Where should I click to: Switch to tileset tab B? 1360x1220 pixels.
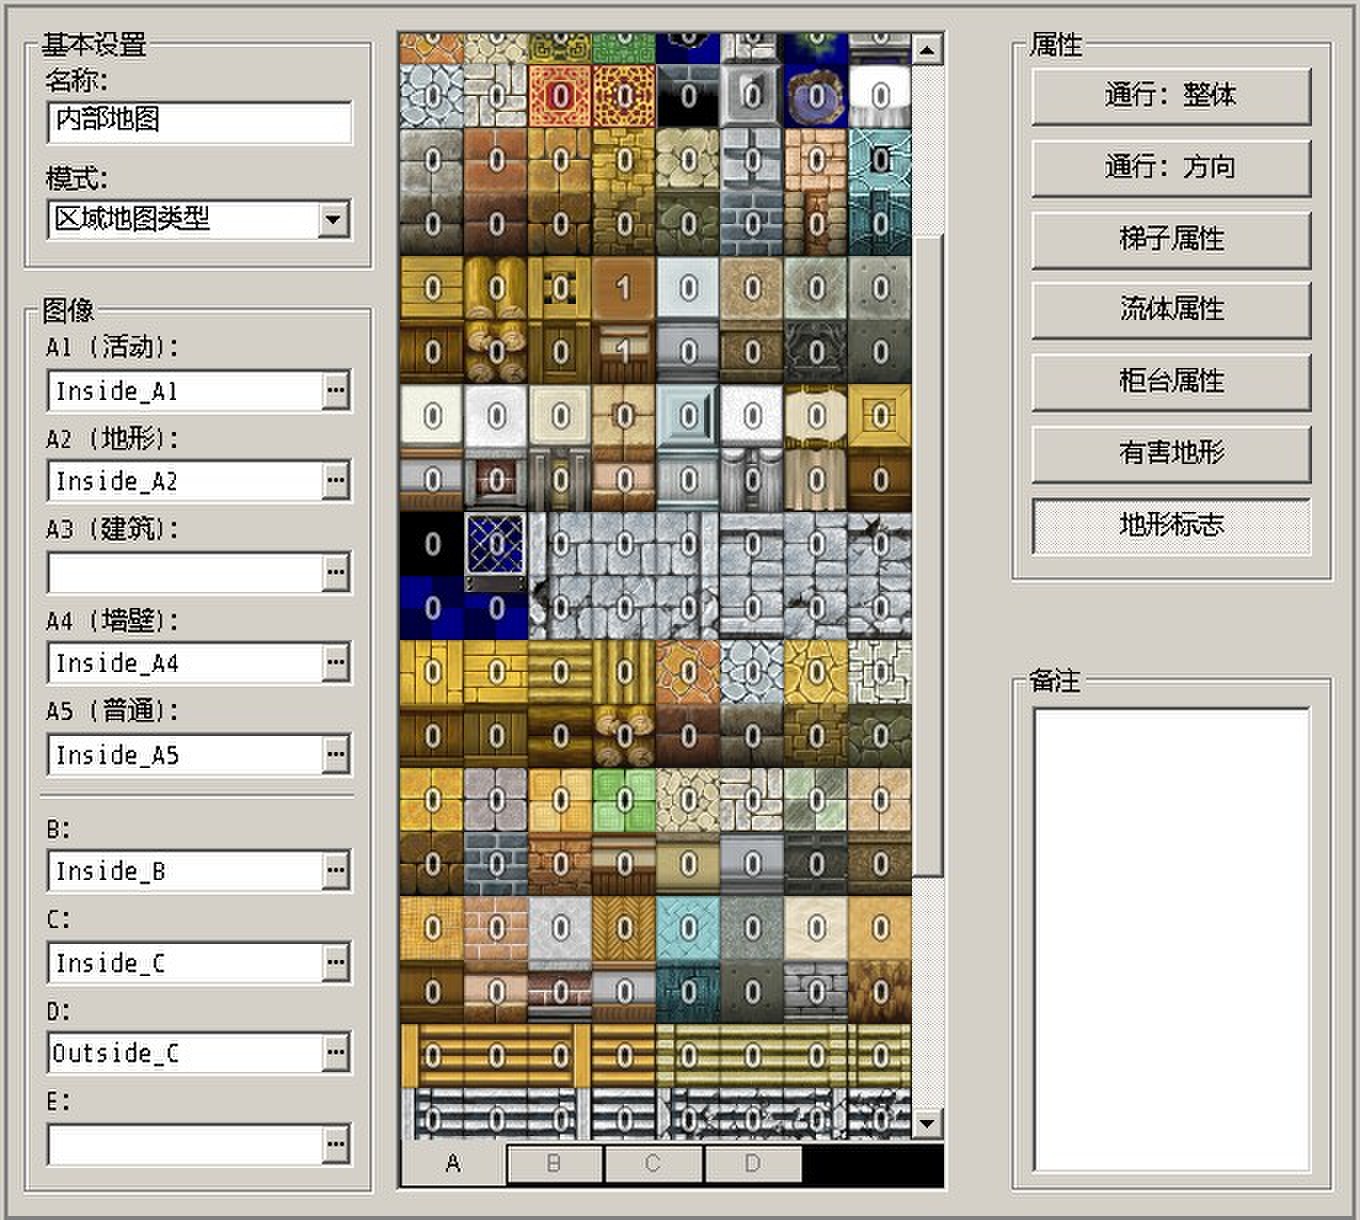pyautogui.click(x=554, y=1164)
